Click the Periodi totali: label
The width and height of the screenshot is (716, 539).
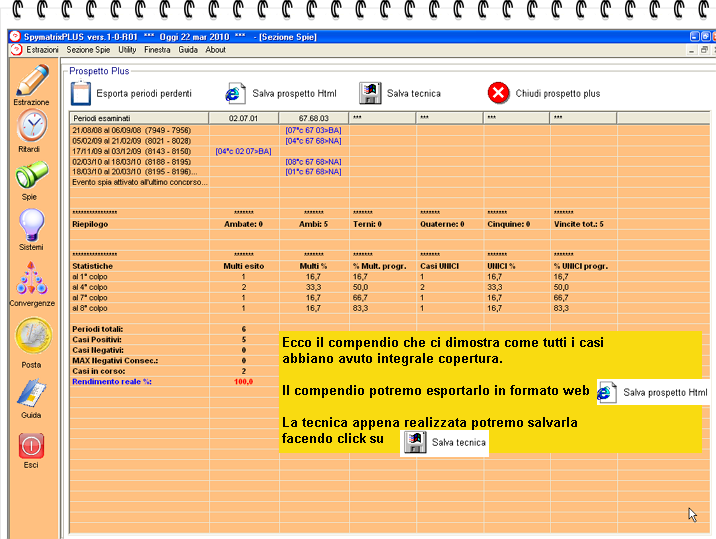pyautogui.click(x=97, y=329)
